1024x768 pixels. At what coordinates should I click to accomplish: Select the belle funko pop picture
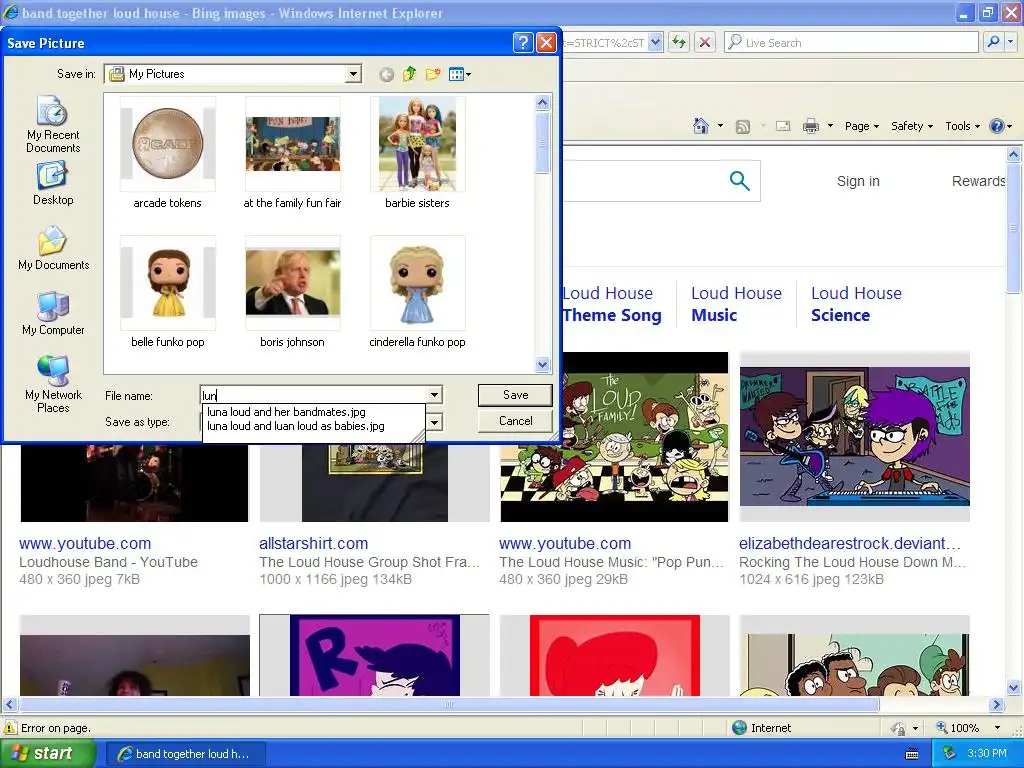tap(168, 293)
